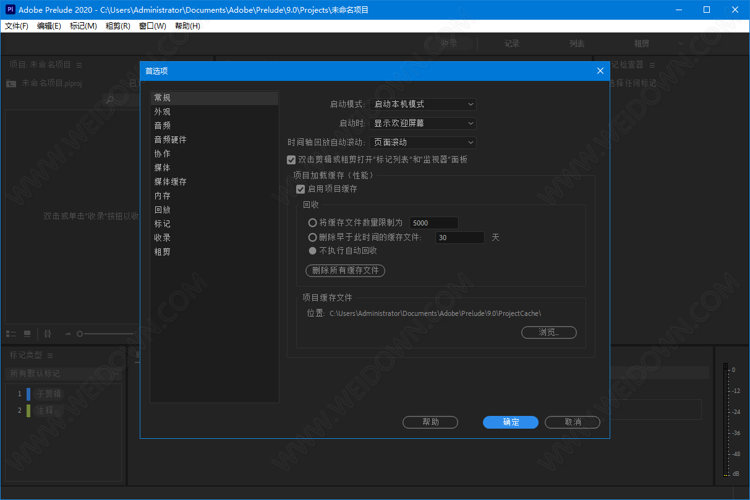
Task: Select 收录 preferences category
Action: 214,238
